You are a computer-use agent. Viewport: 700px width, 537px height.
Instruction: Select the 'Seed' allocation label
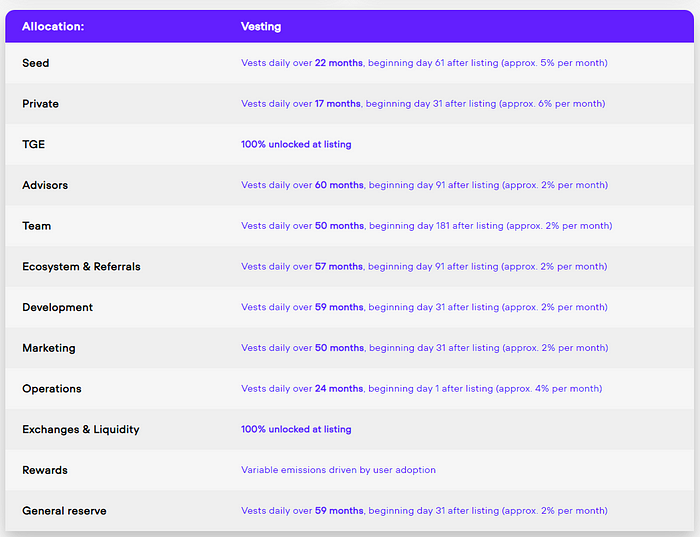click(36, 63)
